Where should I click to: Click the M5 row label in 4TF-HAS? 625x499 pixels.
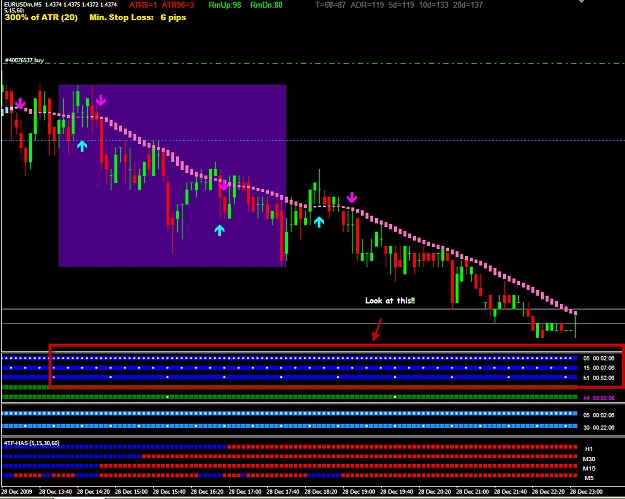click(589, 478)
